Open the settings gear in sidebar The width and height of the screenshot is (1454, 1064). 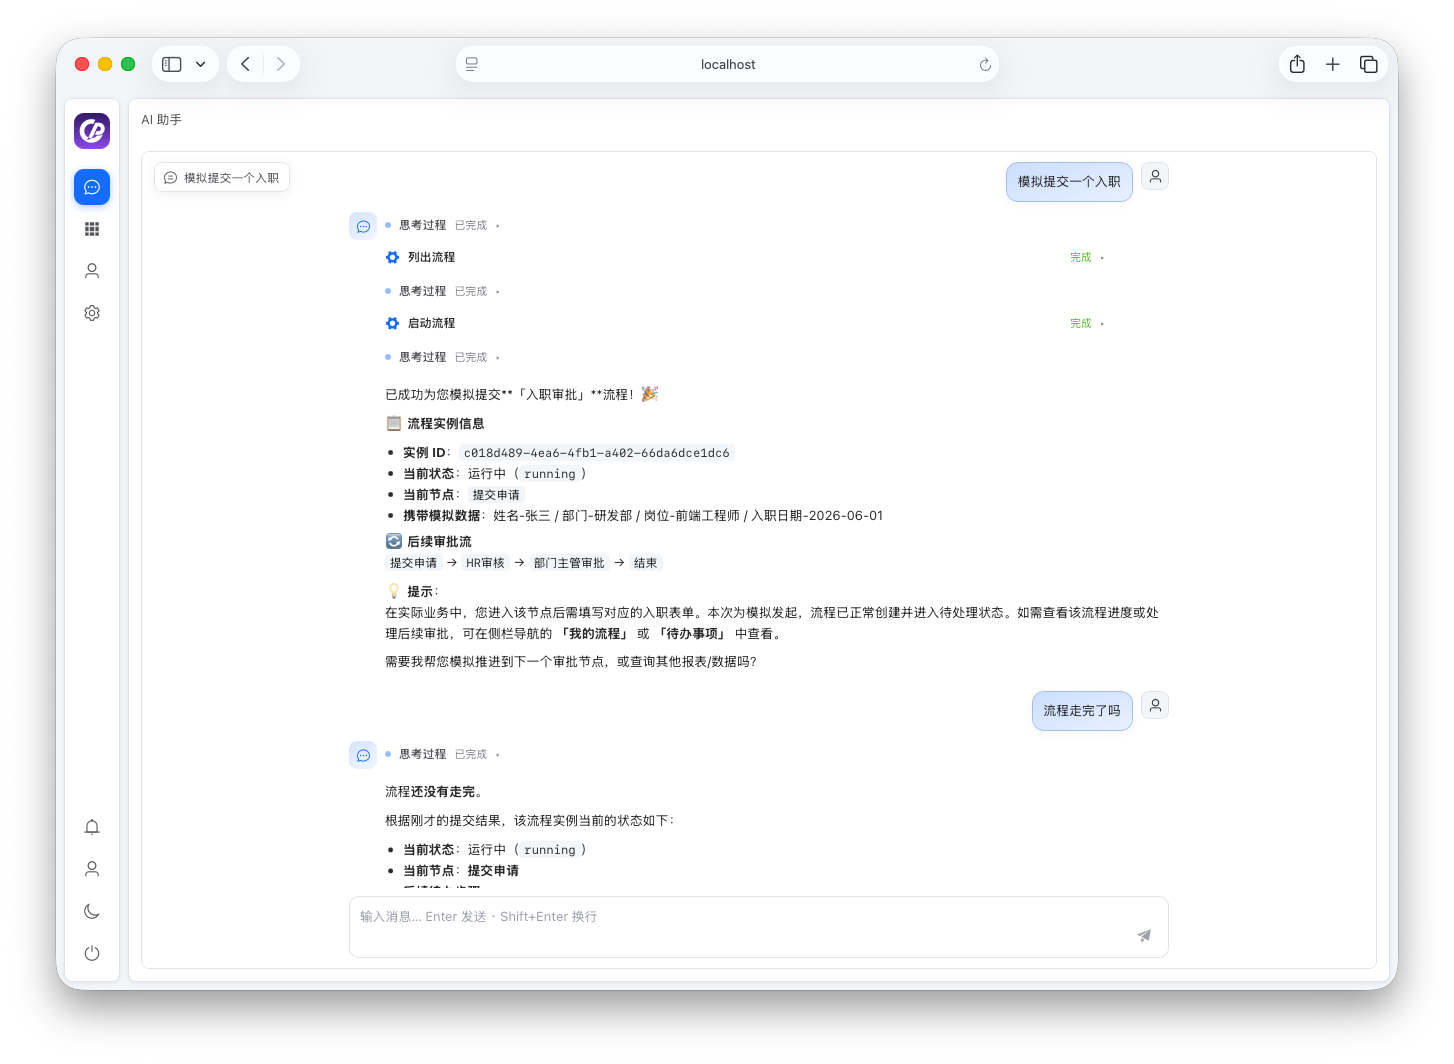(92, 313)
